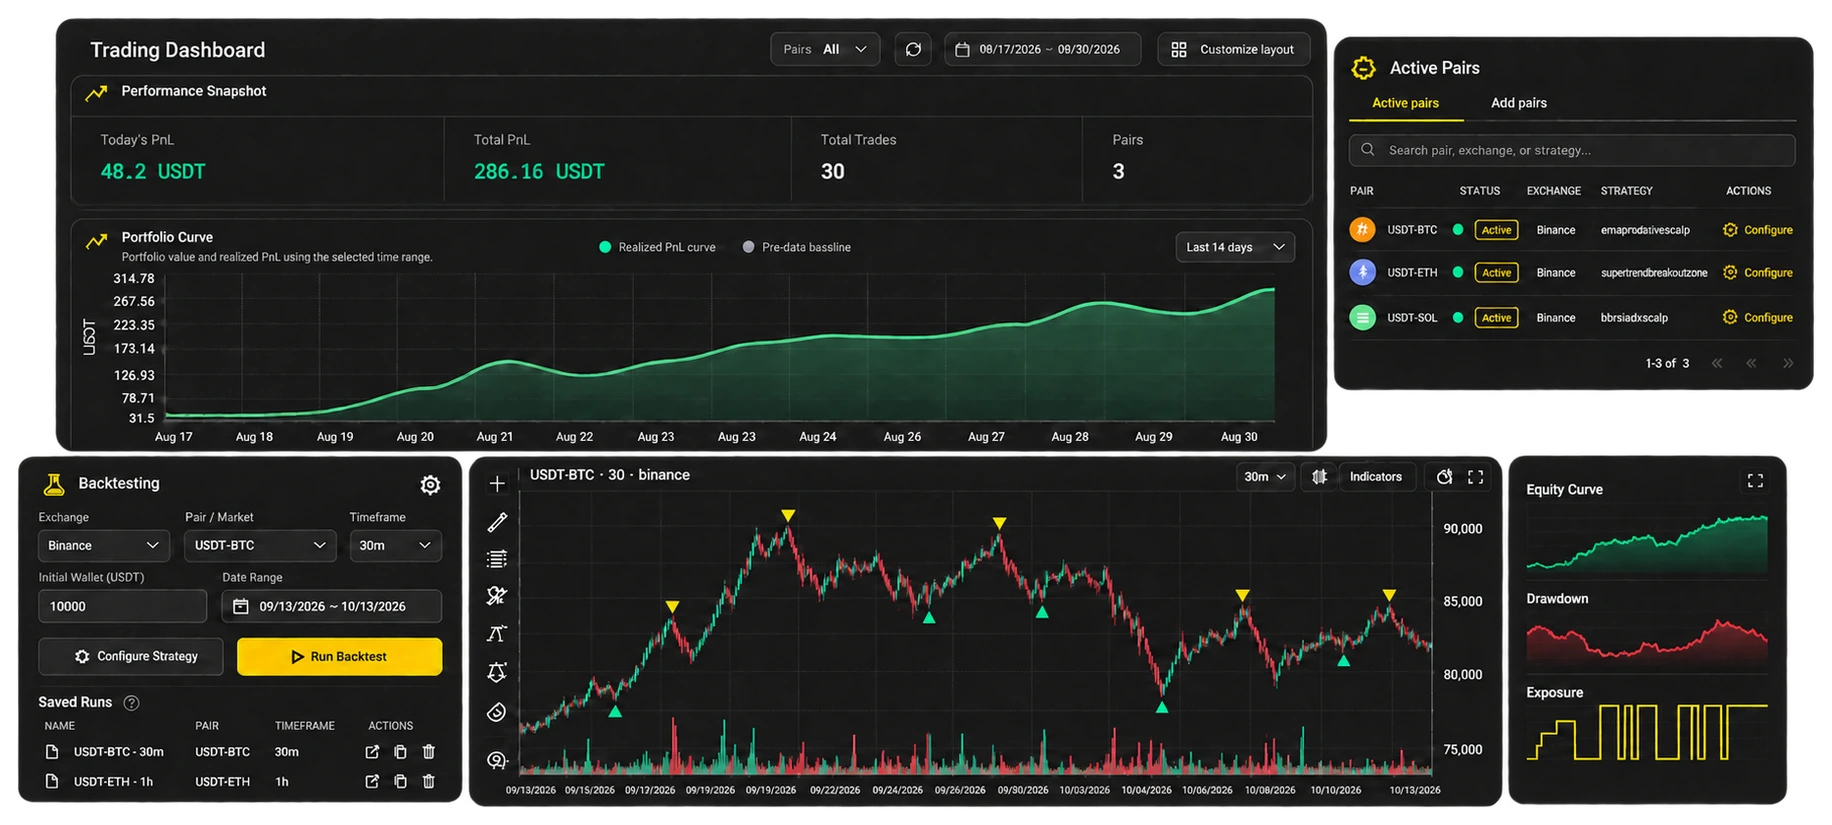This screenshot has height=825, width=1832.
Task: Open the Exchange Binance dropdown
Action: [x=104, y=545]
